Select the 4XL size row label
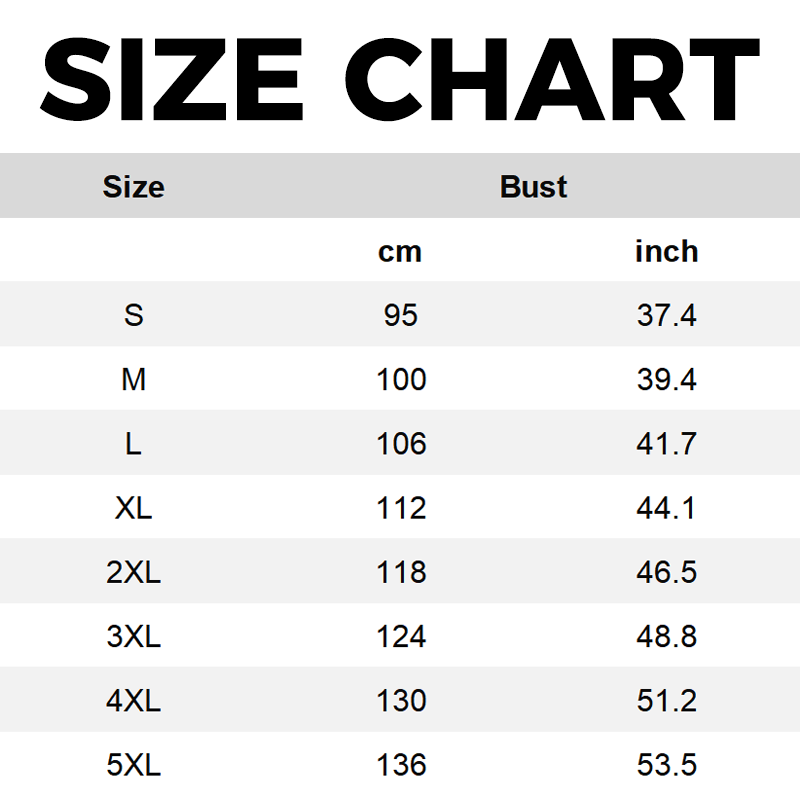 (134, 701)
